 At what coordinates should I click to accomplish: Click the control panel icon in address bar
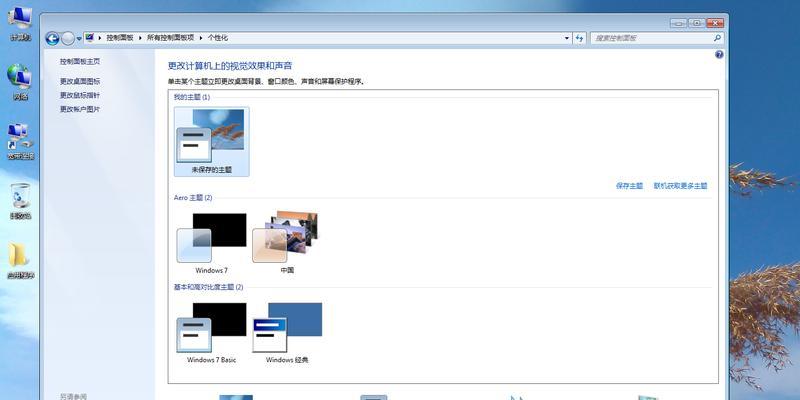point(90,37)
